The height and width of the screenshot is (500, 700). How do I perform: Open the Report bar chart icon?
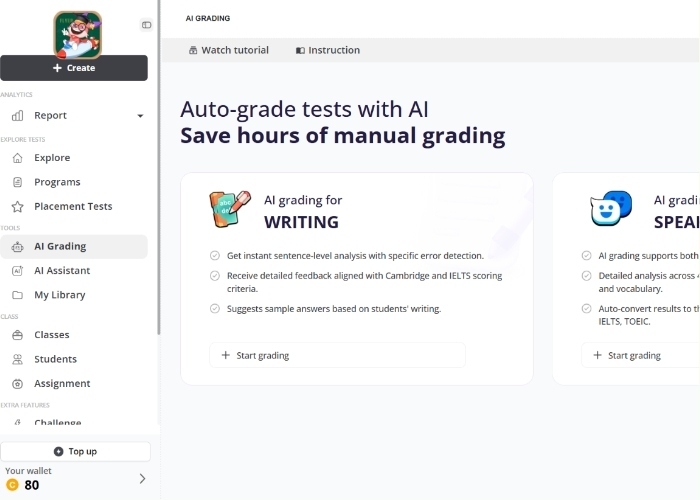pos(17,116)
